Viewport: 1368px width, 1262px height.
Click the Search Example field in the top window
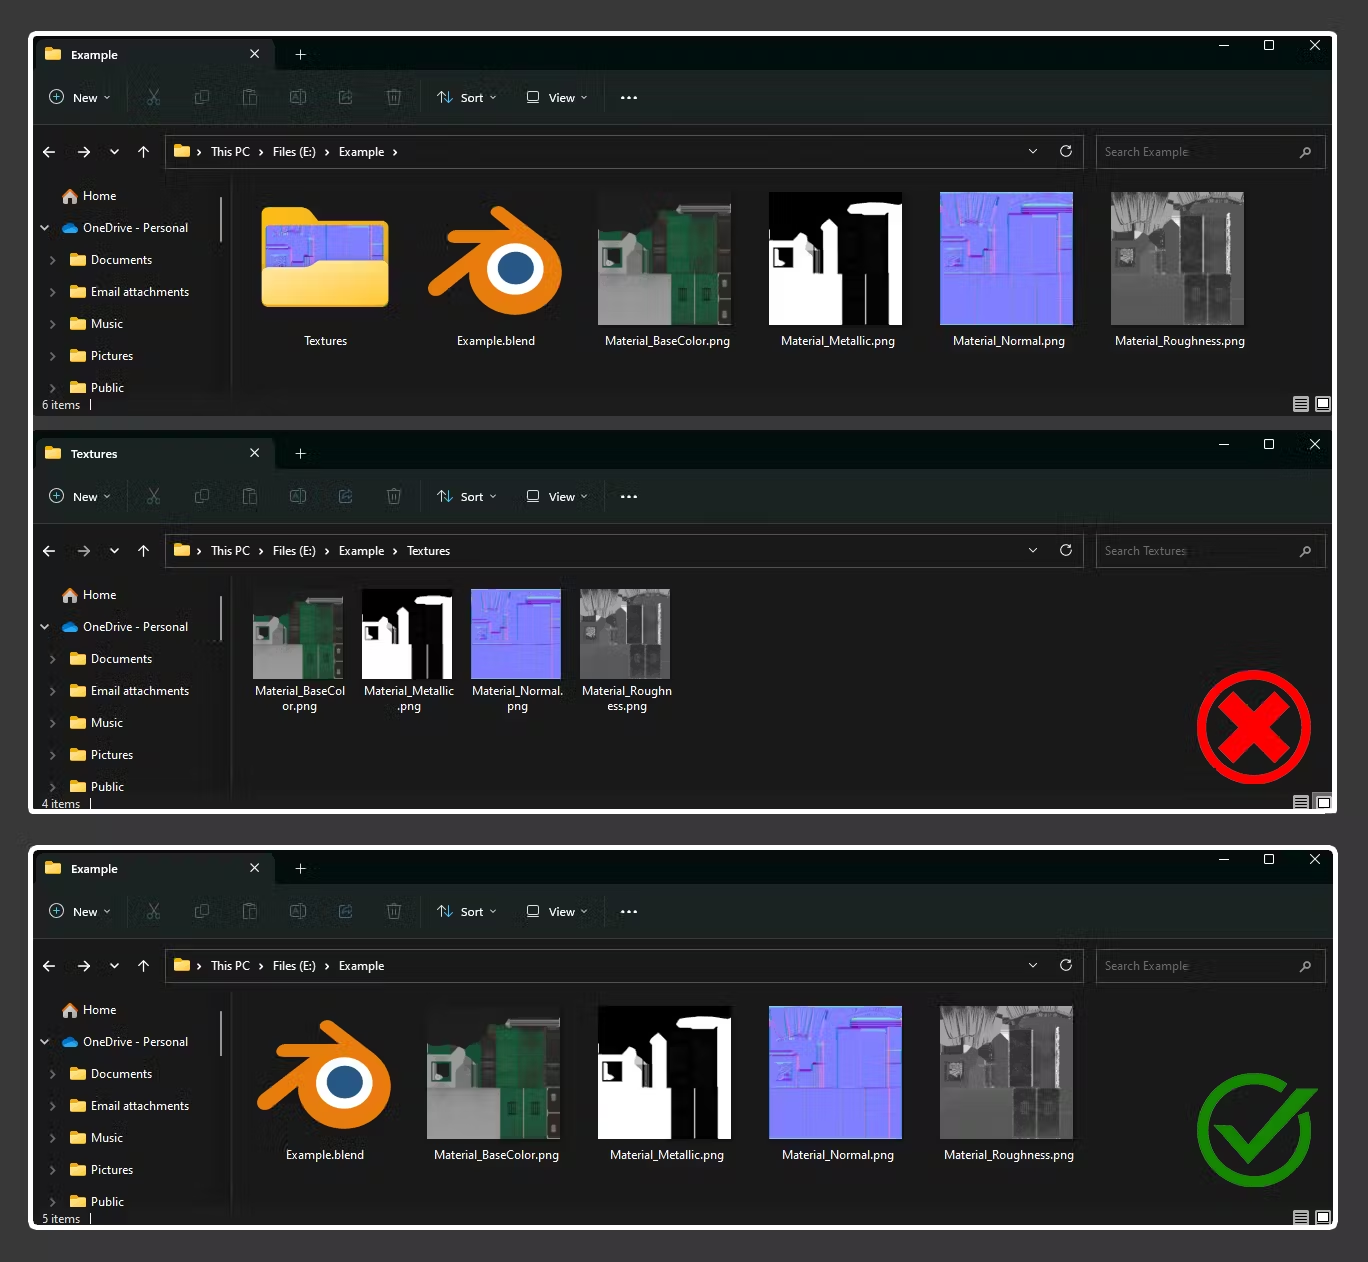(x=1210, y=152)
